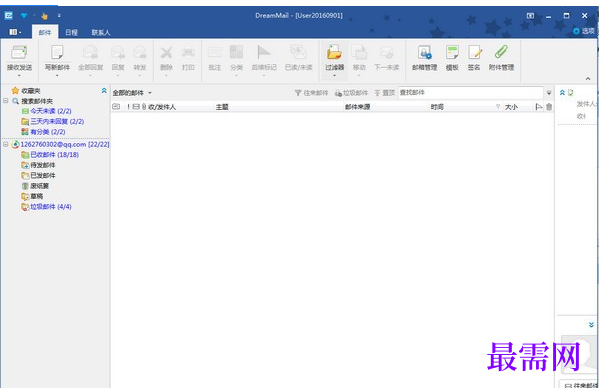Click the 全部回复 (reply all) icon
This screenshot has height=388, width=599.
91,52
